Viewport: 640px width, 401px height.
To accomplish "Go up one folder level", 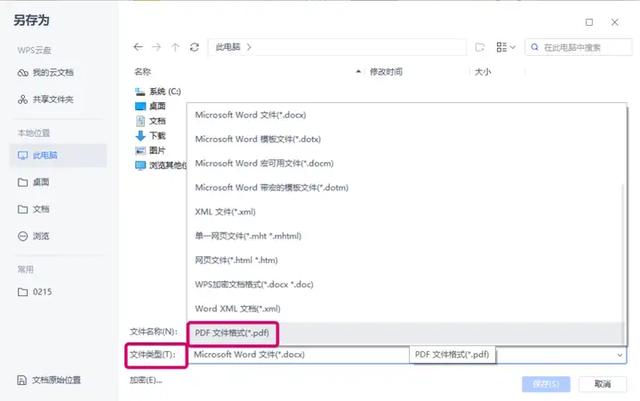I will click(x=175, y=47).
